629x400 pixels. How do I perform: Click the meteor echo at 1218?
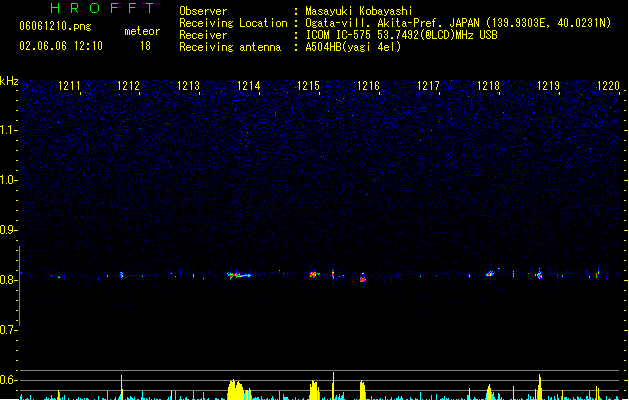click(490, 274)
